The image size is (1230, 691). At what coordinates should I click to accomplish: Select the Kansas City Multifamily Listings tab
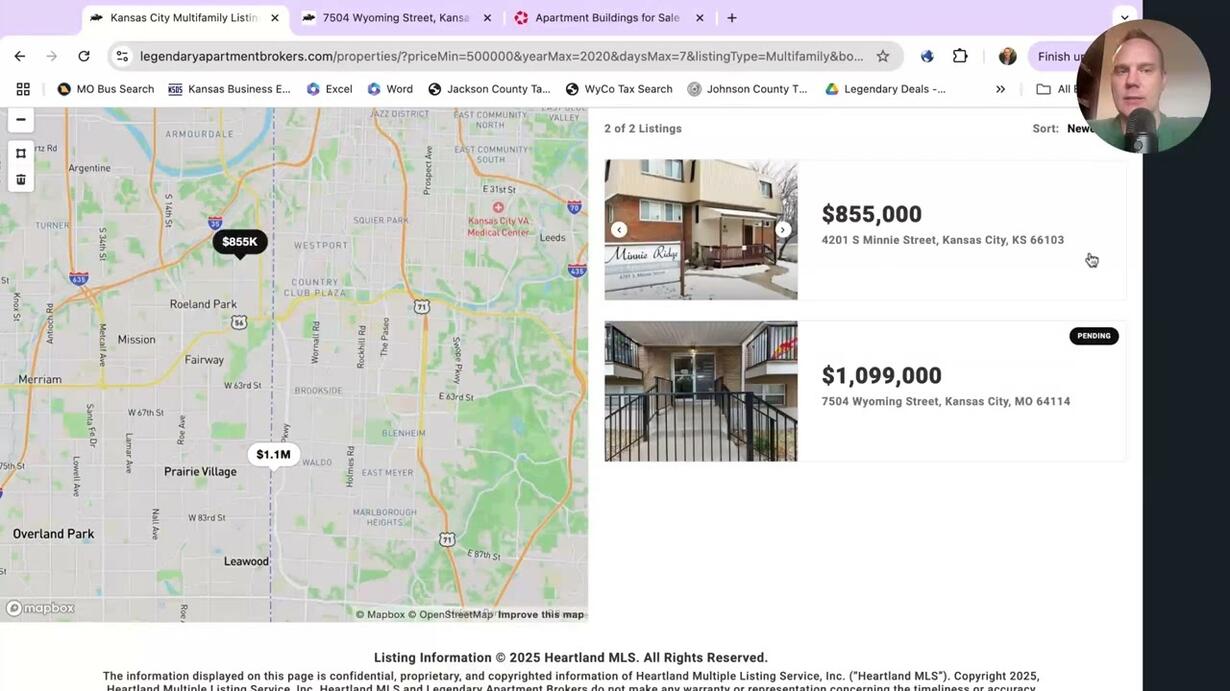pyautogui.click(x=185, y=18)
